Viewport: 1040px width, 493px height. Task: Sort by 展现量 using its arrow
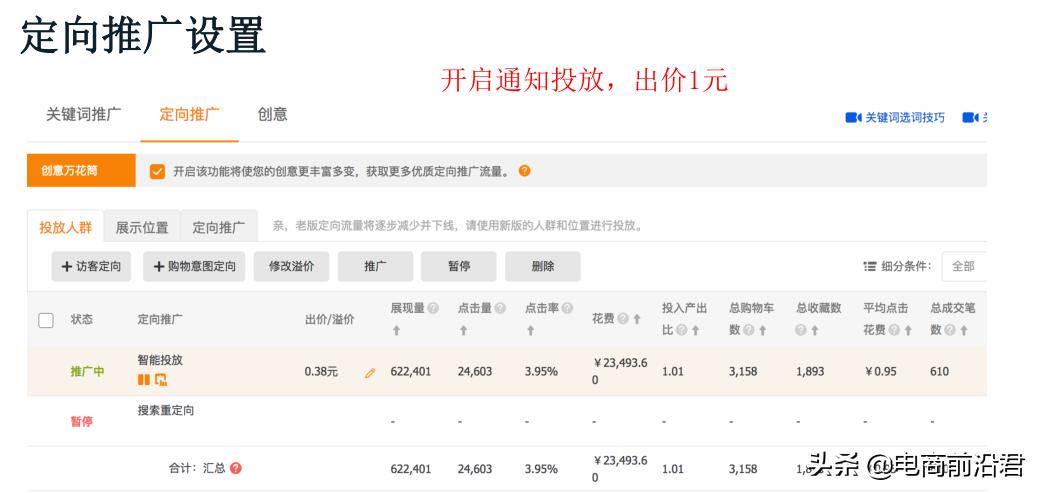[396, 330]
